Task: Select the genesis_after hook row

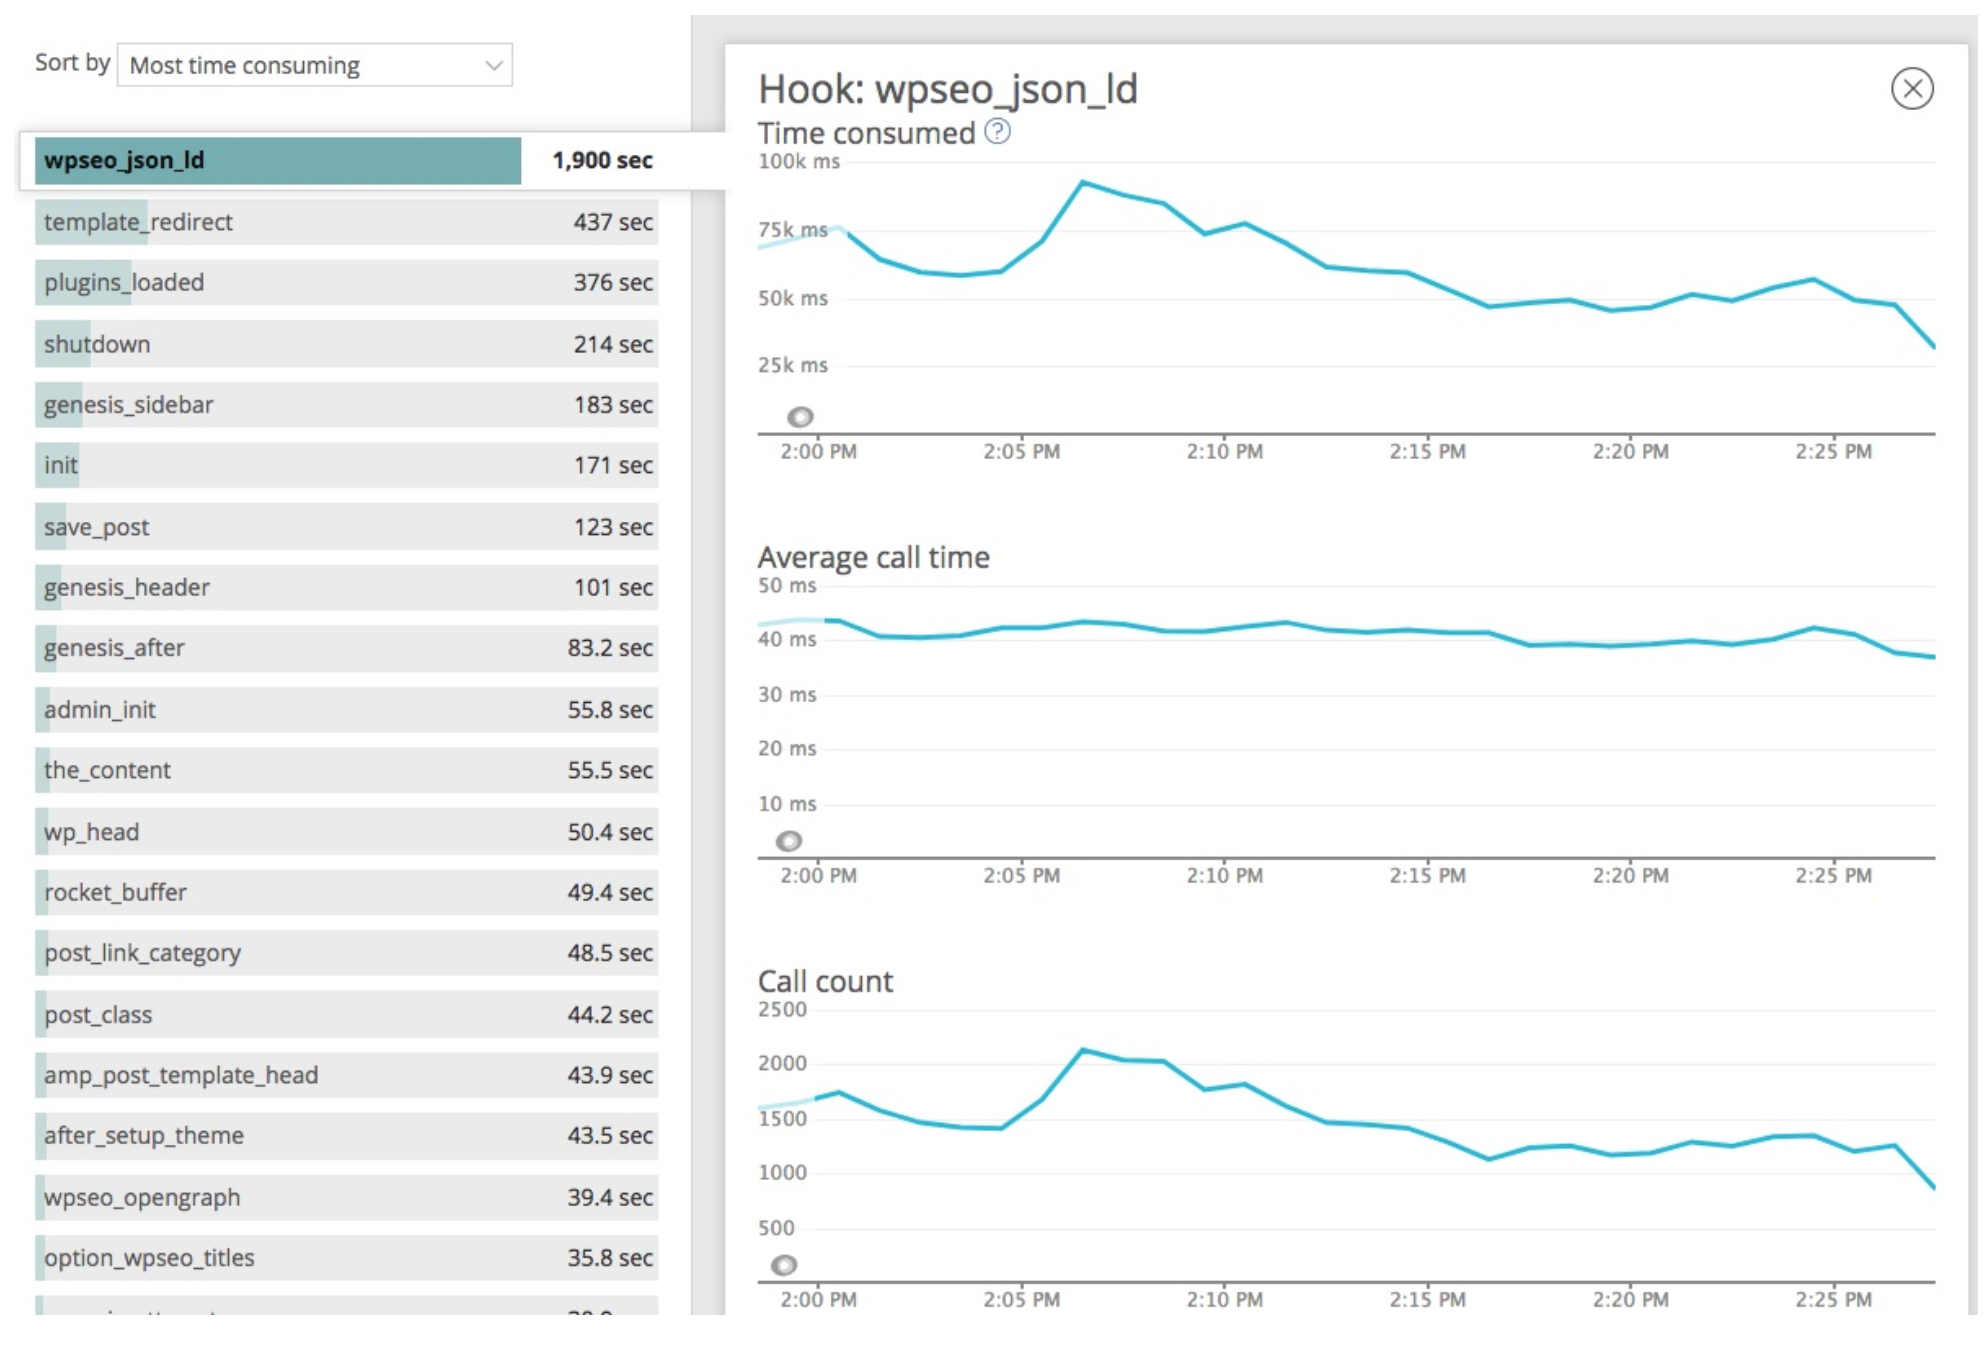Action: [346, 649]
